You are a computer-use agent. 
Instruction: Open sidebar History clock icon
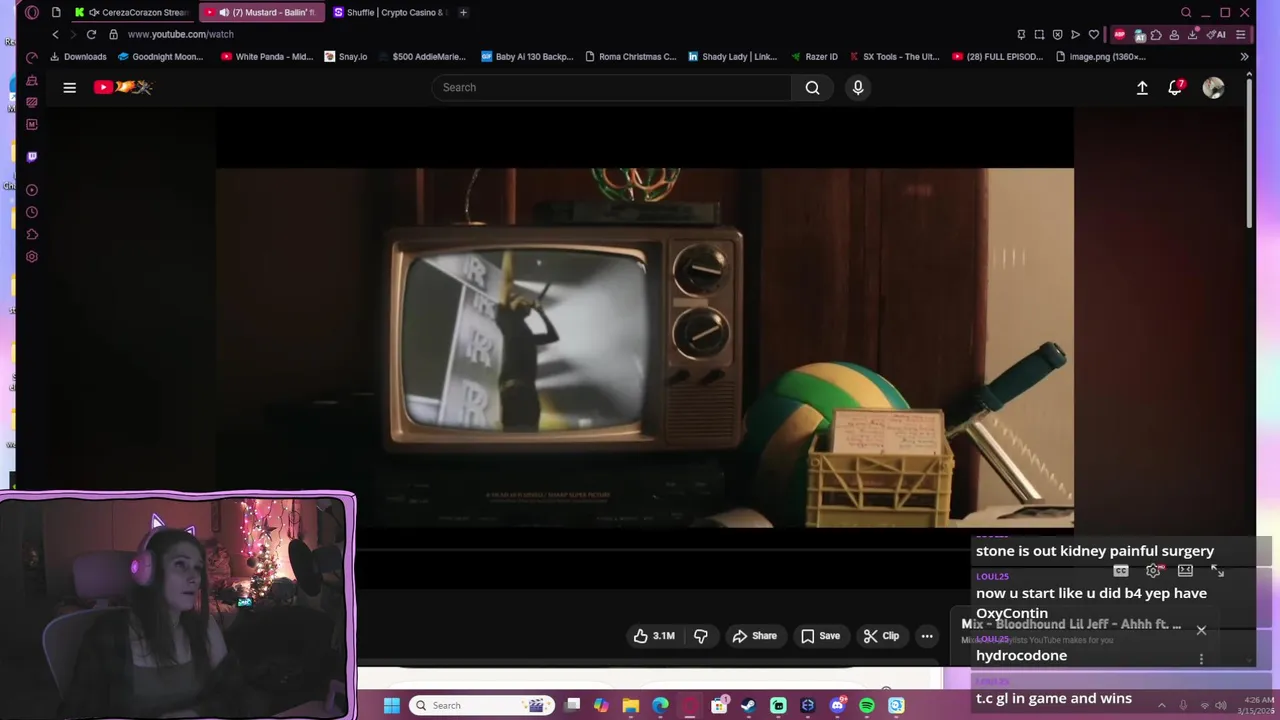[32, 212]
